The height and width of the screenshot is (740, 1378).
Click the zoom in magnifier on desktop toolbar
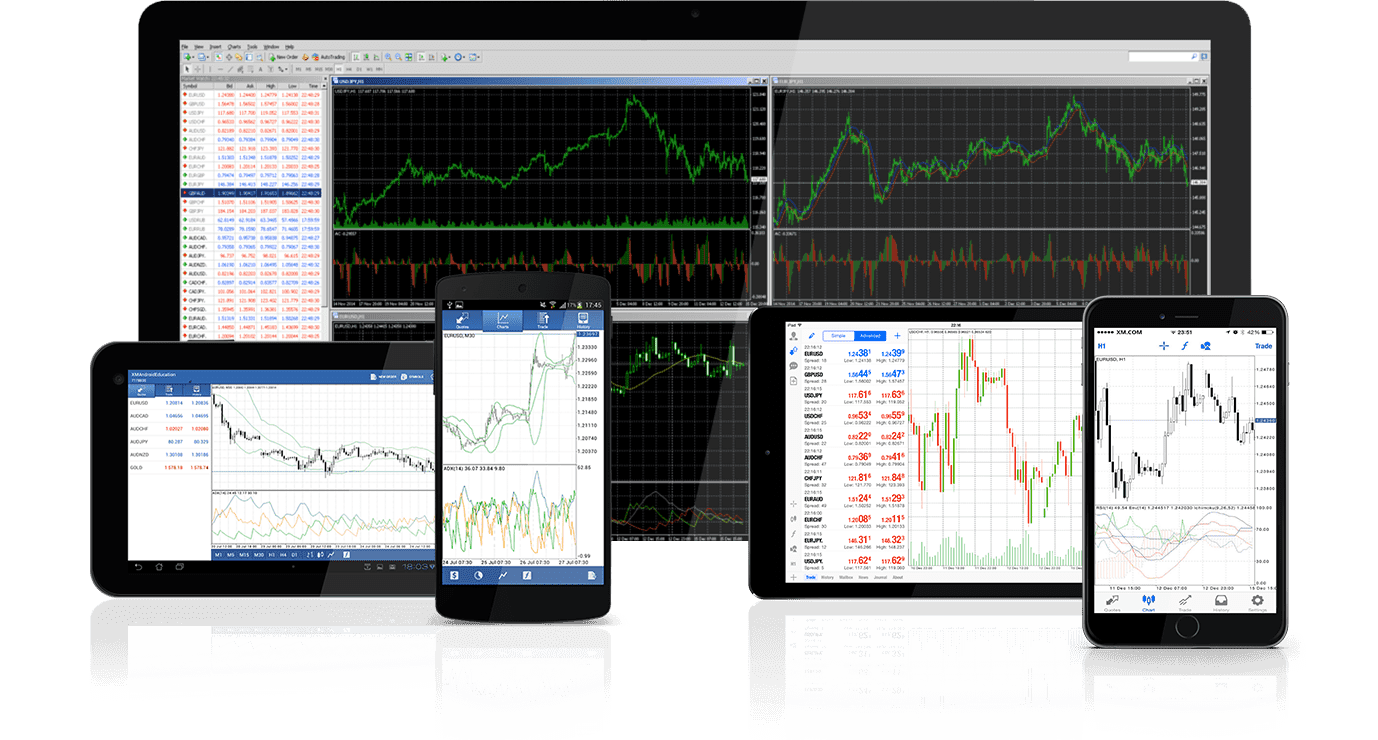[x=388, y=57]
